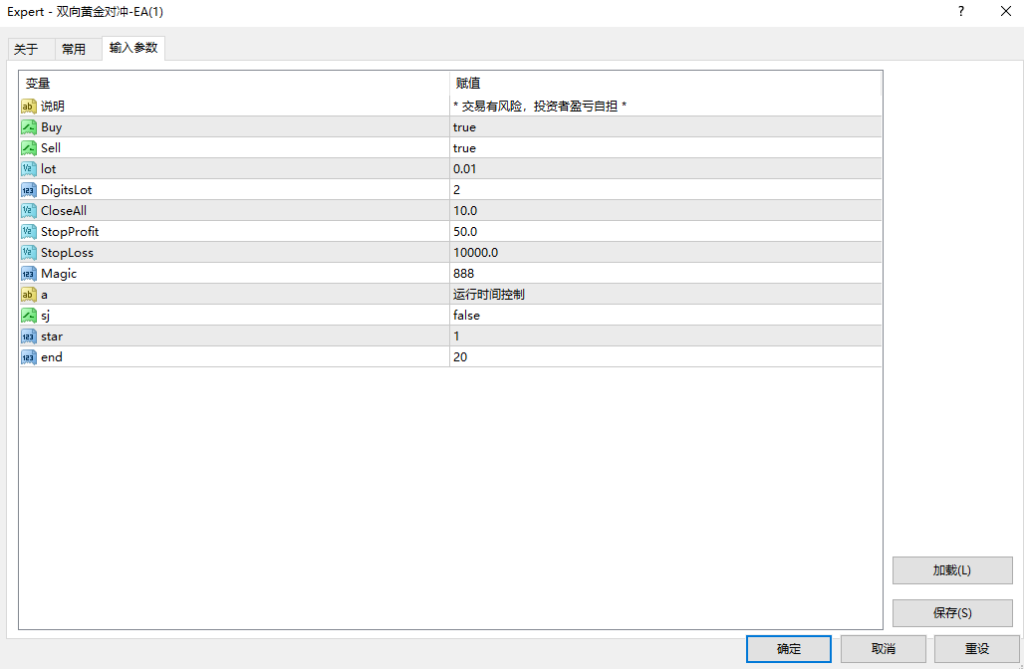
Task: Click the integer icon beside Magic
Action: click(29, 273)
